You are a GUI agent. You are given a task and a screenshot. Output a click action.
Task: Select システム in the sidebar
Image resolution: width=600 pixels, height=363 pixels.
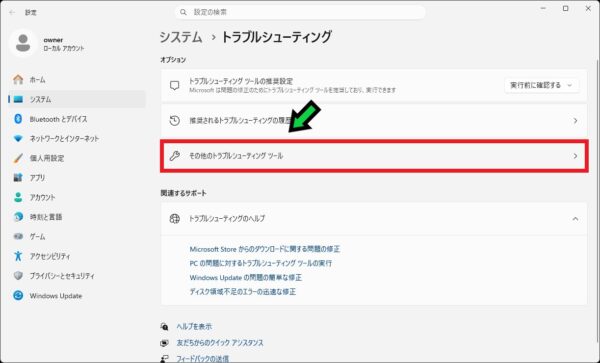click(77, 99)
